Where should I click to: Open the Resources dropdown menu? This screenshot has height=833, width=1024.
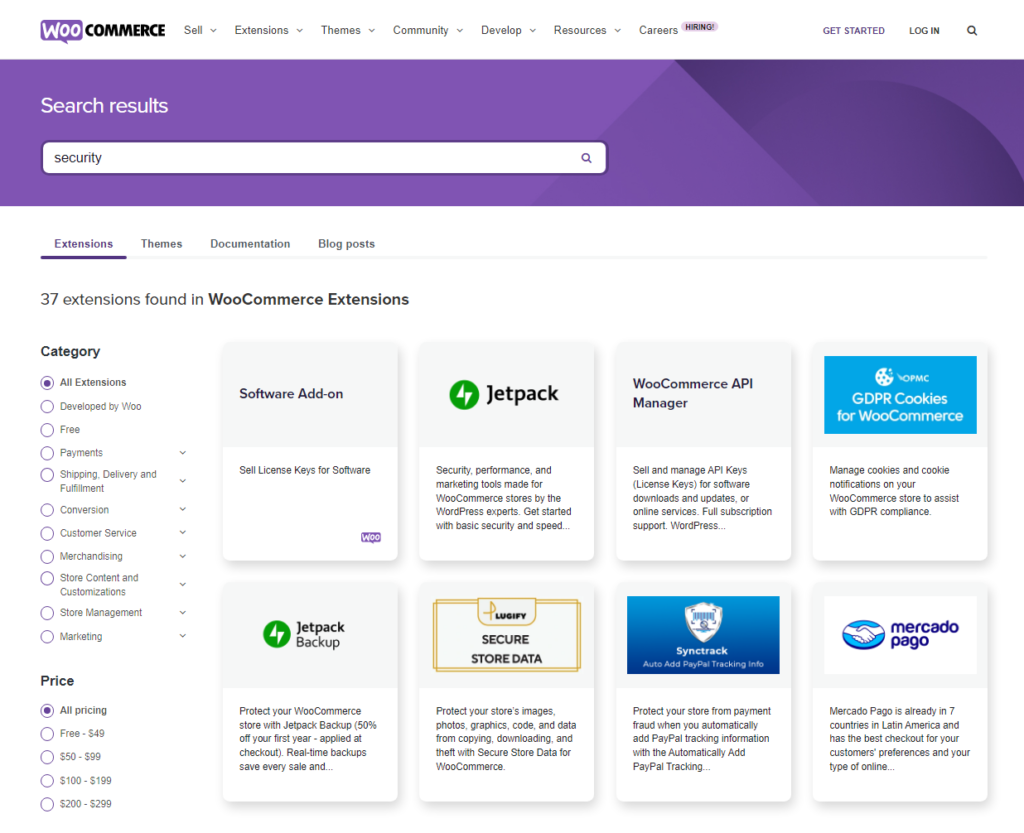587,31
